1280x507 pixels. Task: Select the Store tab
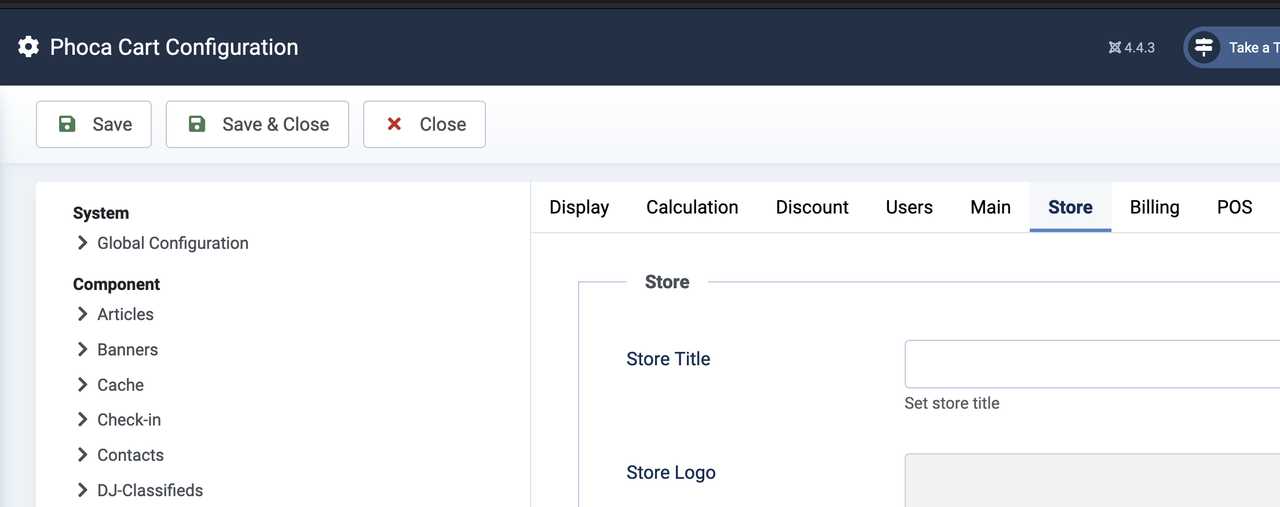pos(1070,207)
